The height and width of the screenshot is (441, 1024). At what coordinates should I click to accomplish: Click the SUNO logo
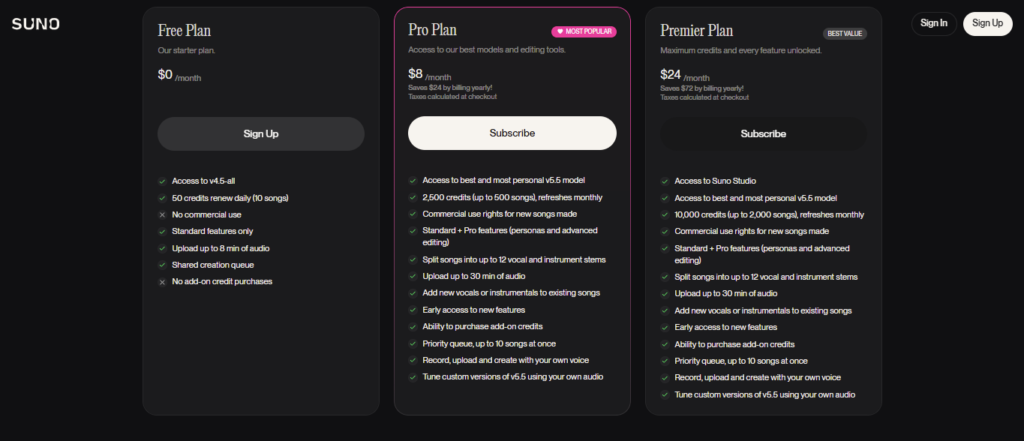[x=35, y=24]
